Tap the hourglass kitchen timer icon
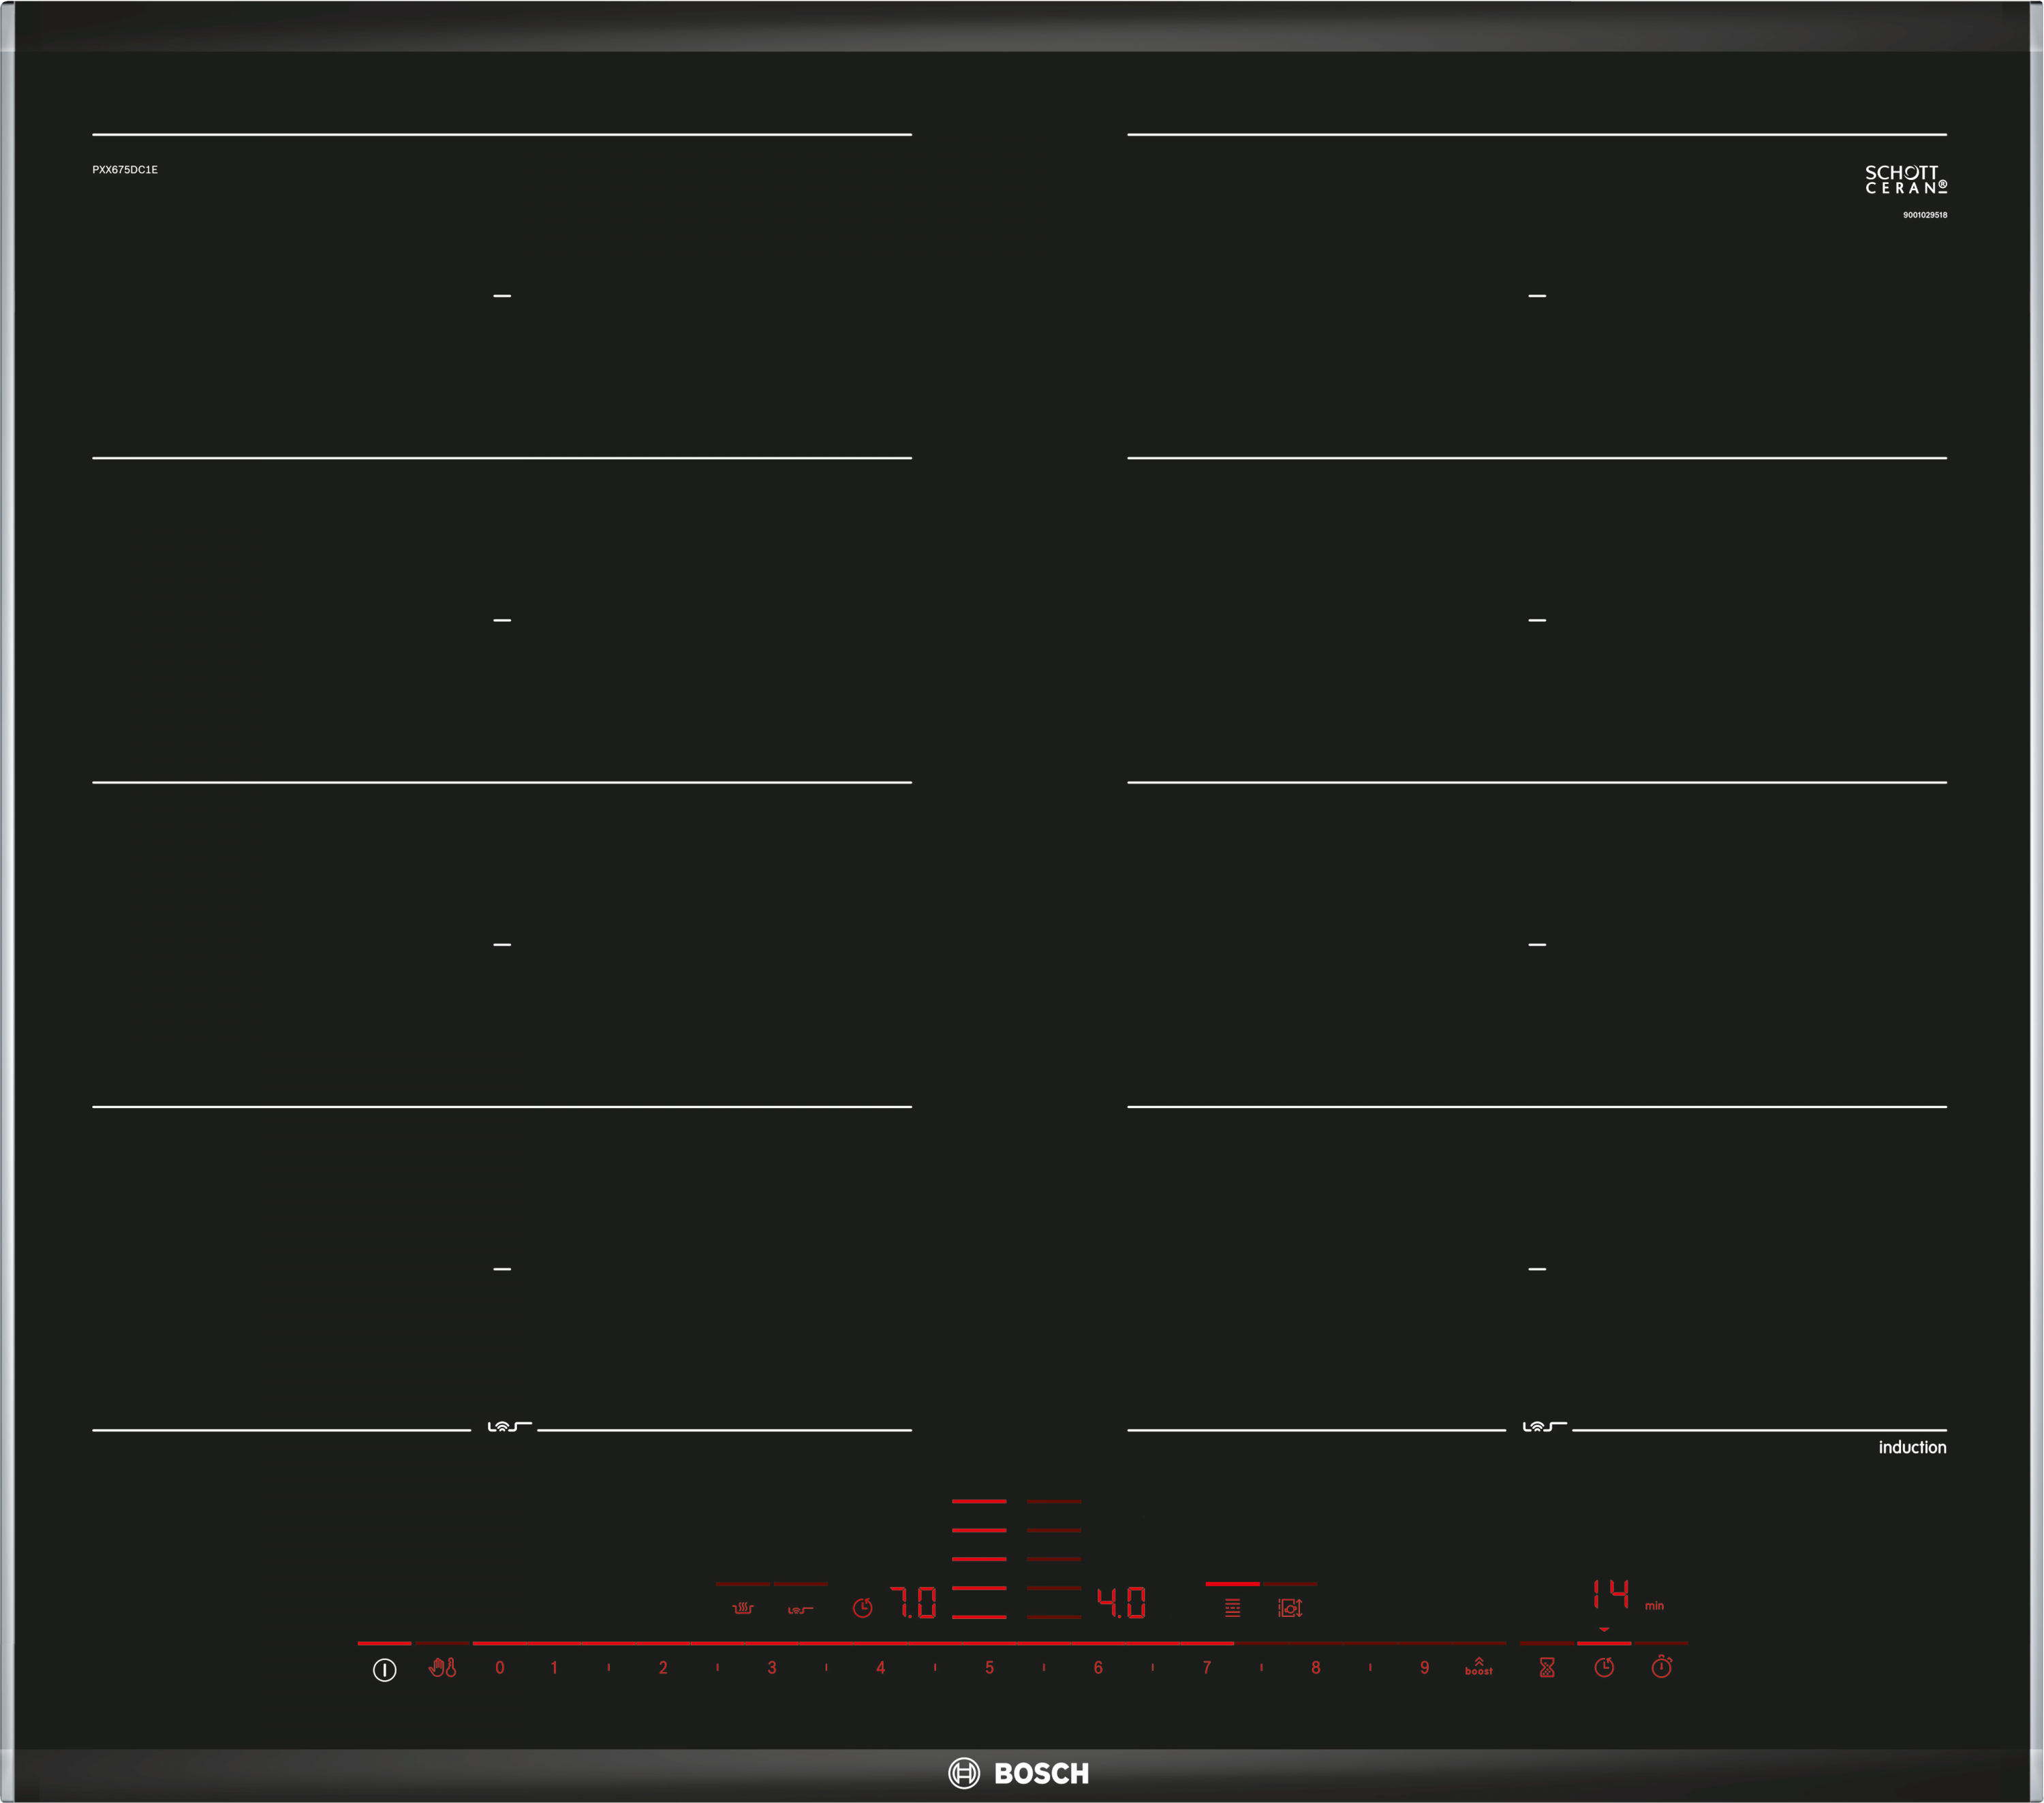The height and width of the screenshot is (1803, 2044). point(1546,1667)
